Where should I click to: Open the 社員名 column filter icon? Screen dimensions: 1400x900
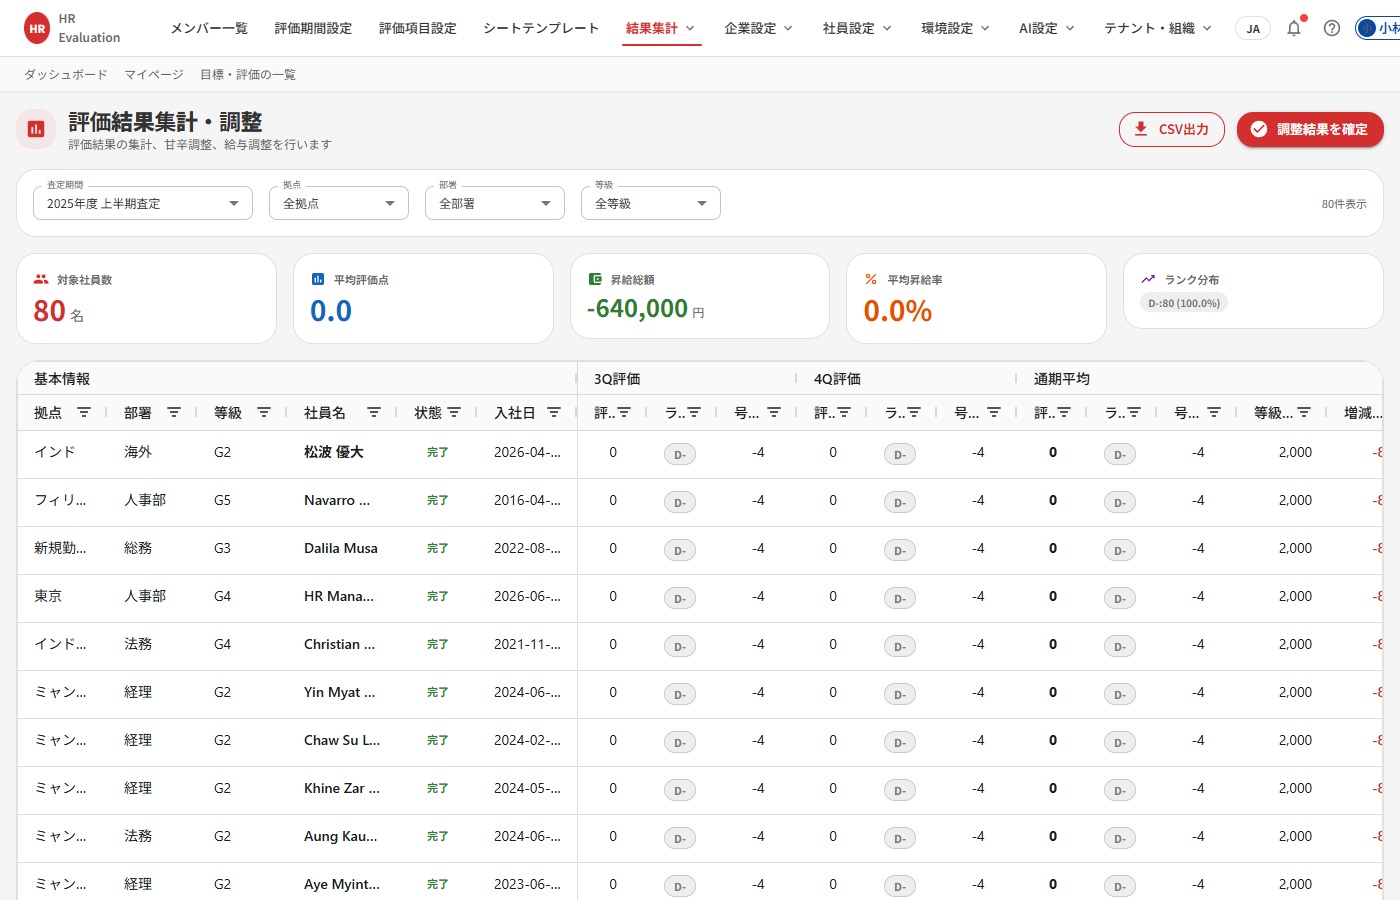click(x=374, y=412)
